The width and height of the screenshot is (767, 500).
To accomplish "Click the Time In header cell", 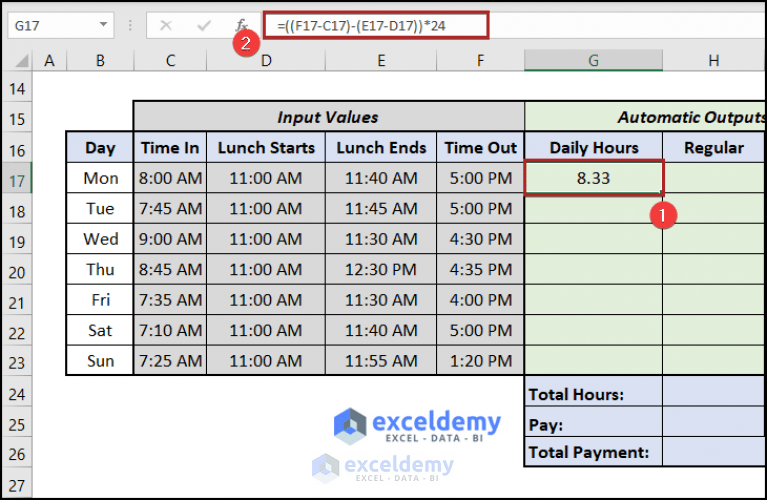I will pyautogui.click(x=170, y=148).
